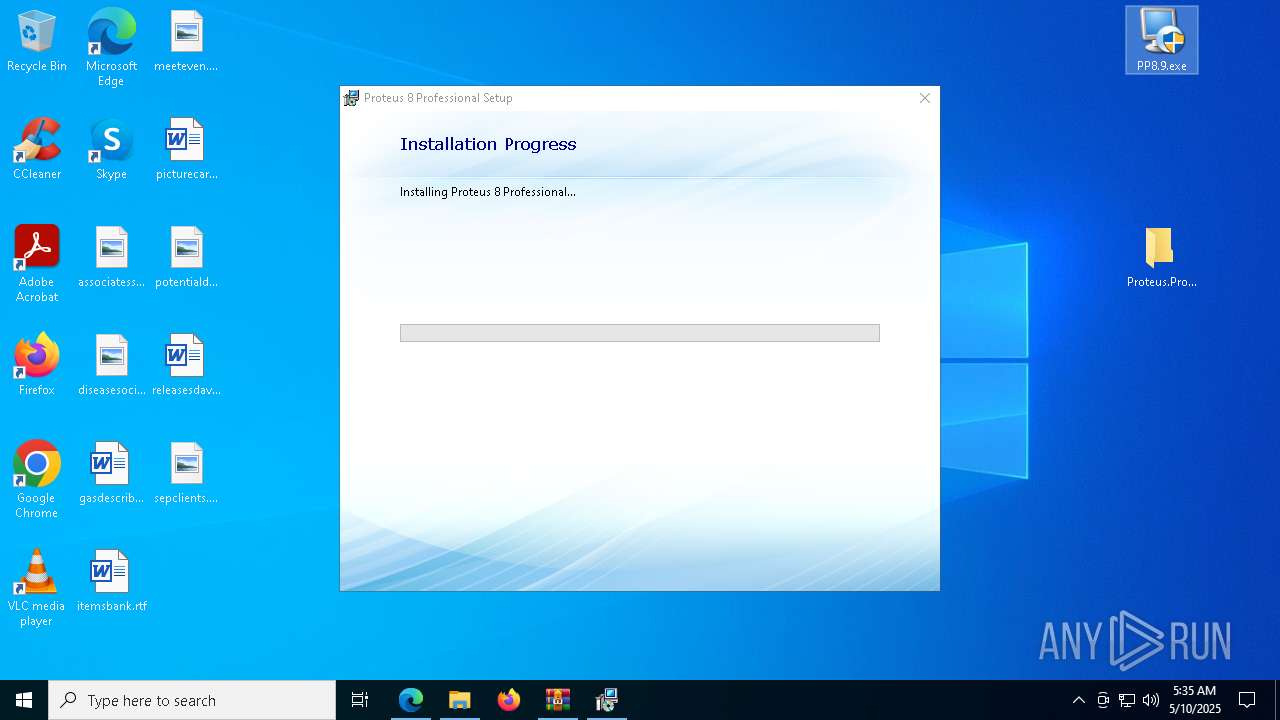
Task: Open the Windows Start menu
Action: (x=24, y=700)
